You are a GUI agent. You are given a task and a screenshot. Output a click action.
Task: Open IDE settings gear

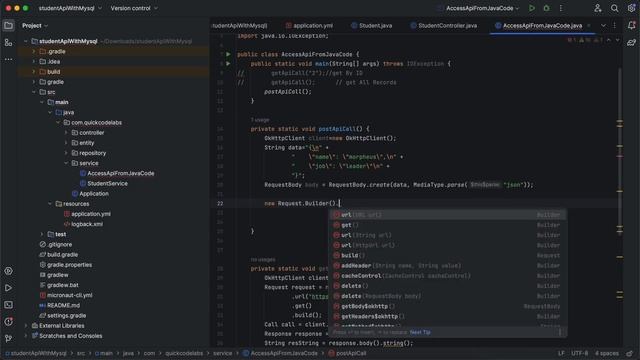(x=631, y=8)
